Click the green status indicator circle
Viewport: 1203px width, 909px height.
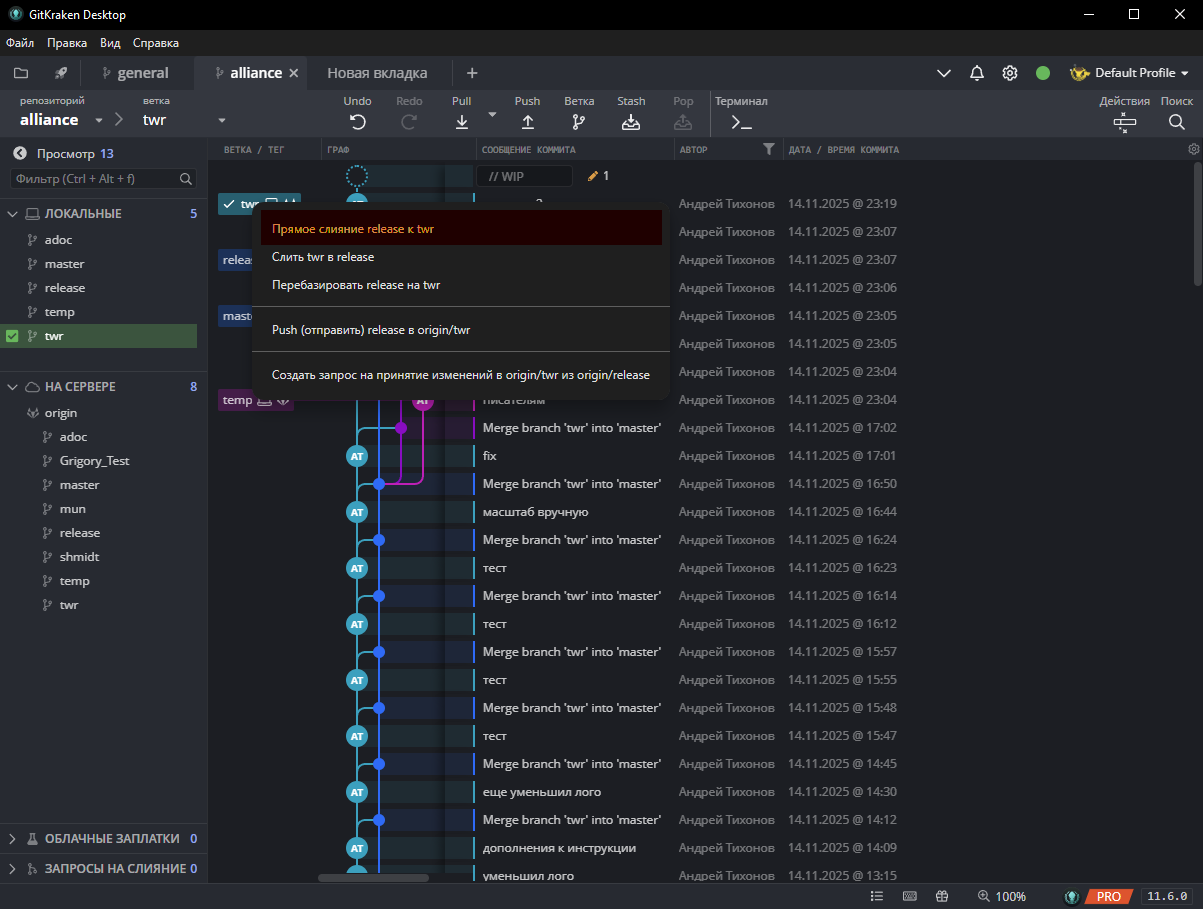pos(1042,72)
